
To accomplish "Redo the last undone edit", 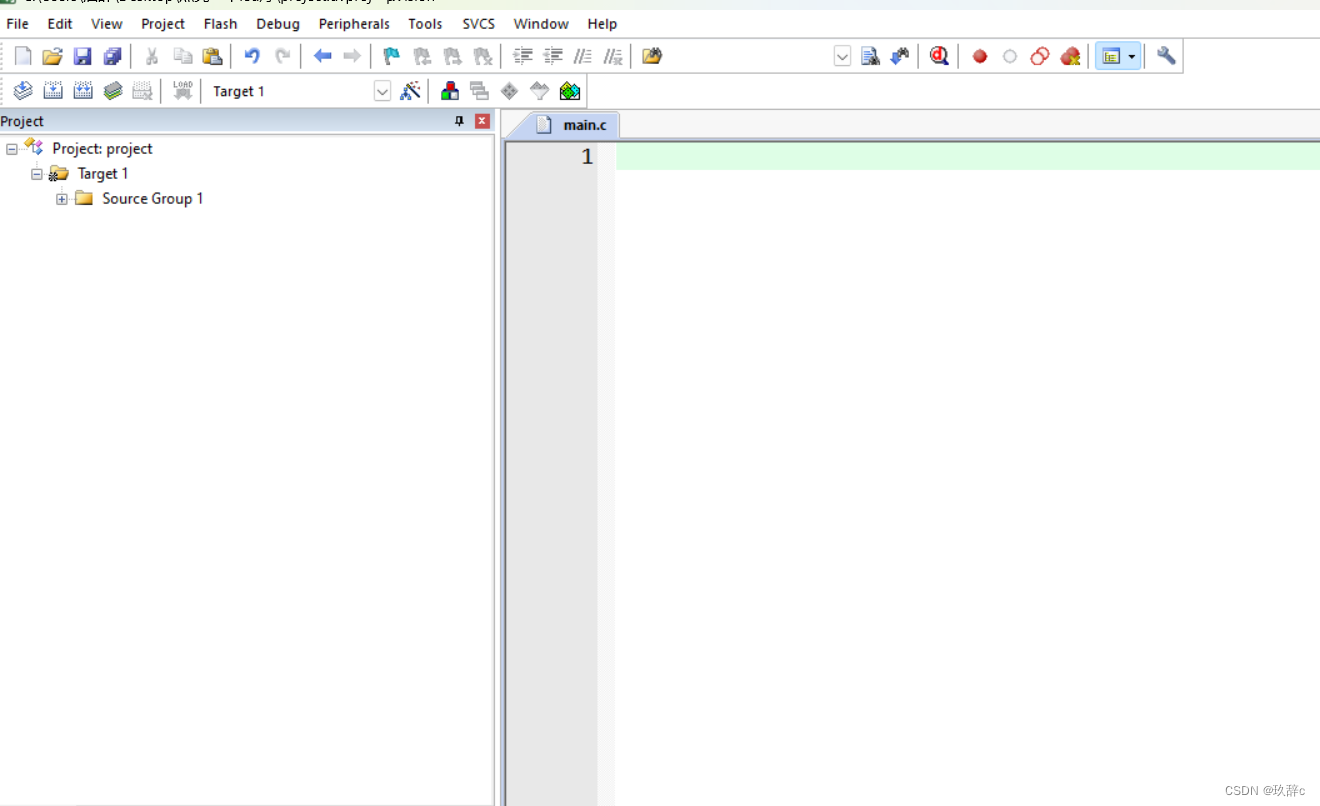I will pos(282,56).
